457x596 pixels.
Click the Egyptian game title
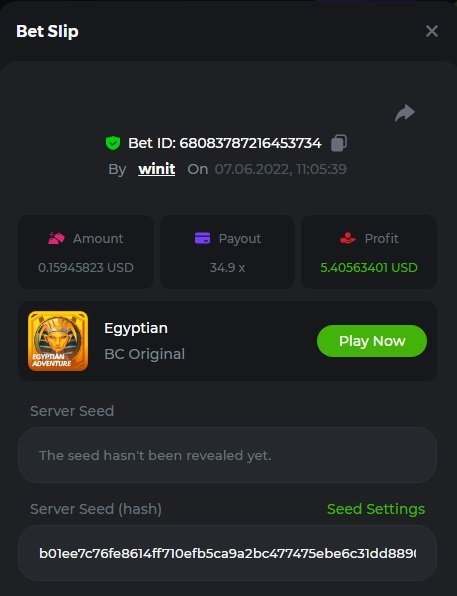[x=136, y=328]
